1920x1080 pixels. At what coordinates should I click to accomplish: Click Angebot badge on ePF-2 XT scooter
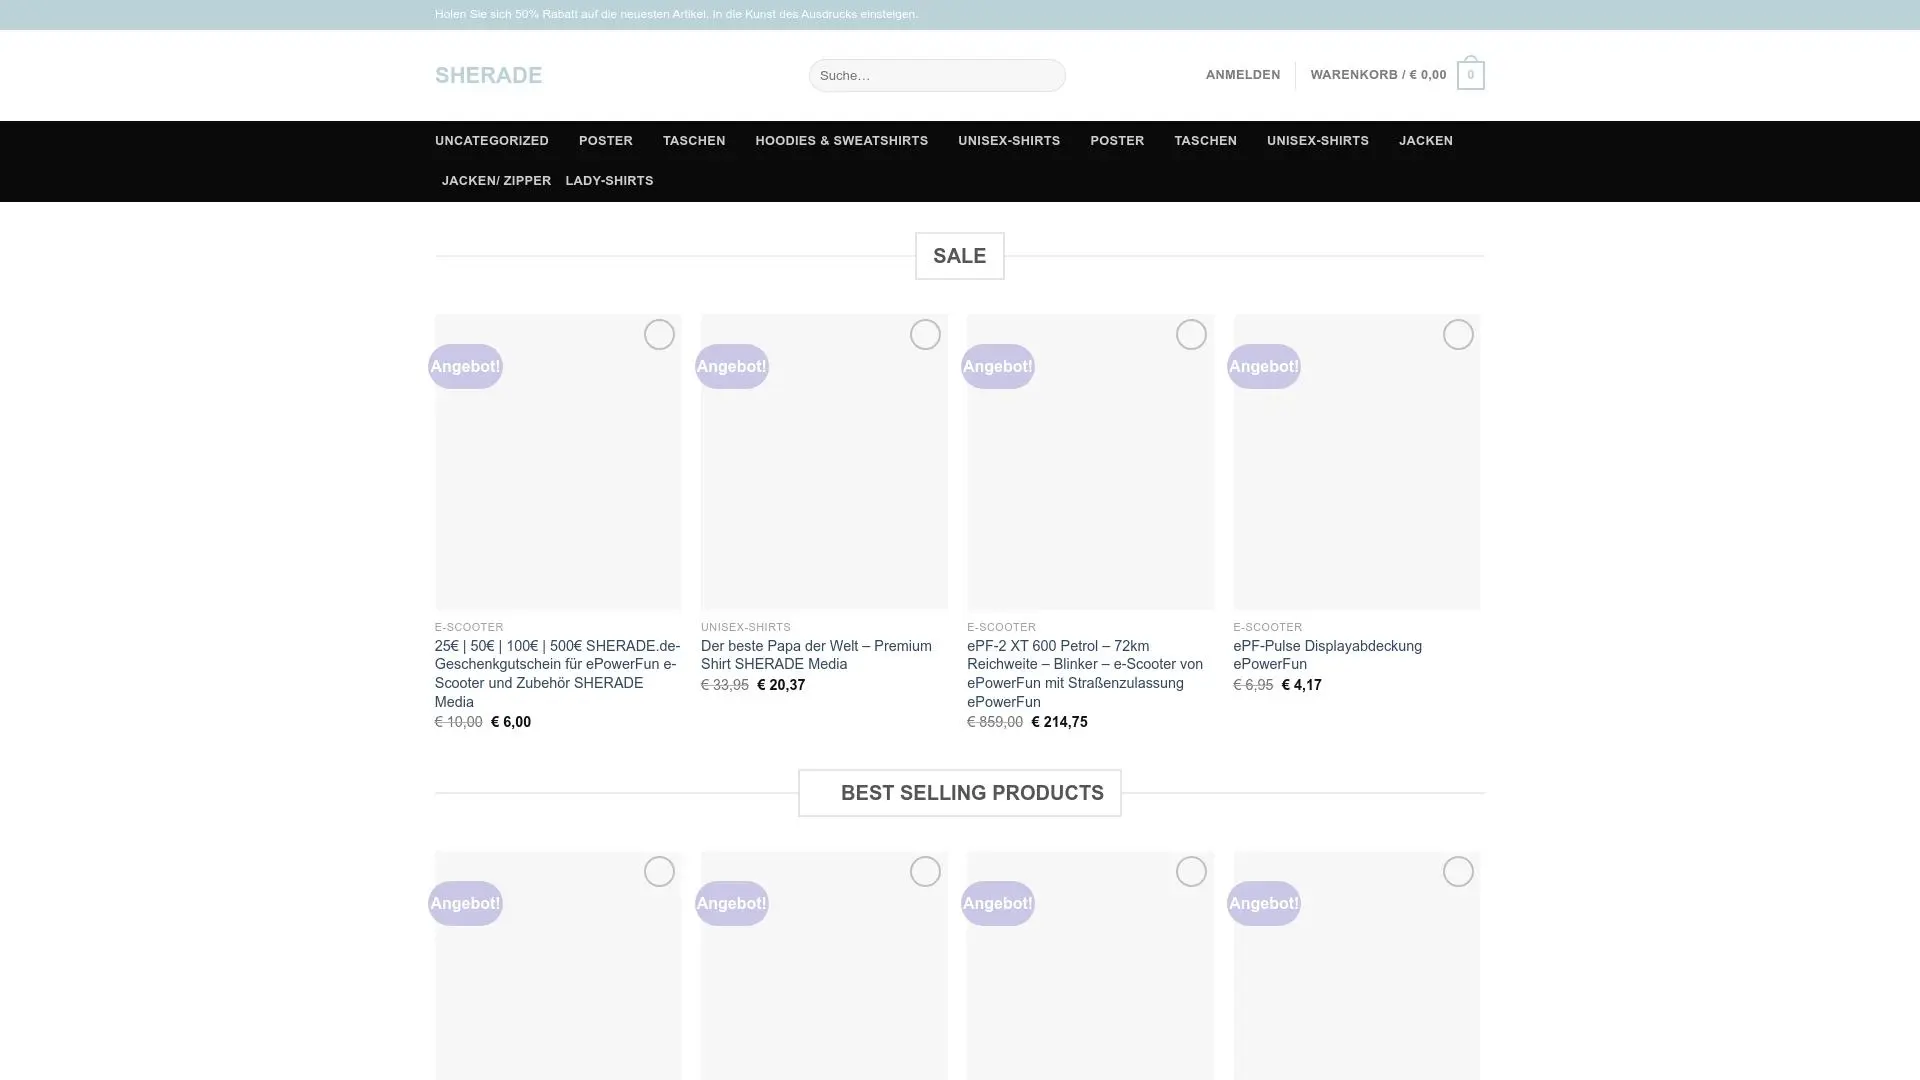tap(997, 366)
